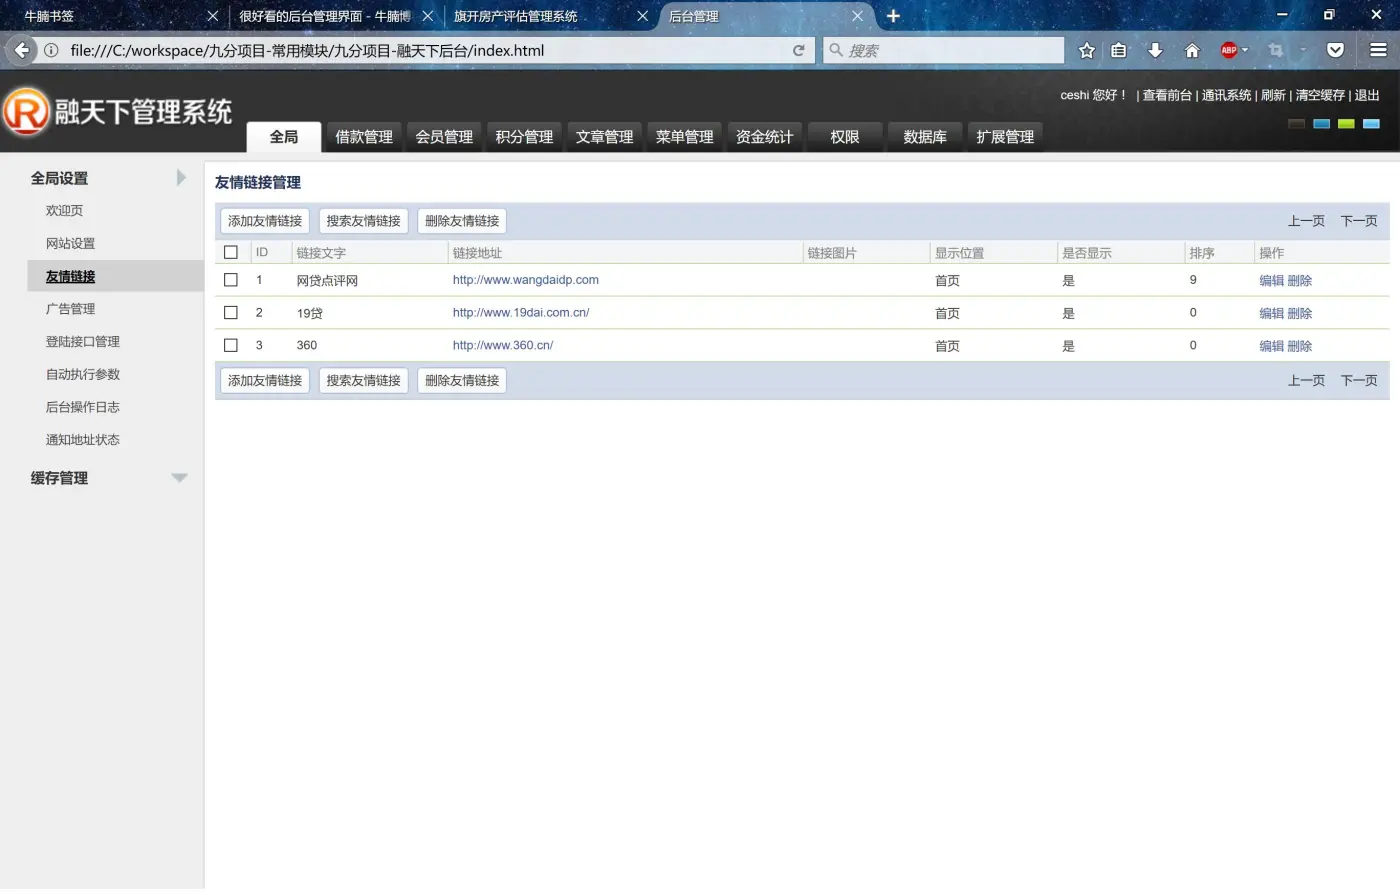Open 网站设置 in the sidebar
1400x892 pixels.
tap(70, 244)
